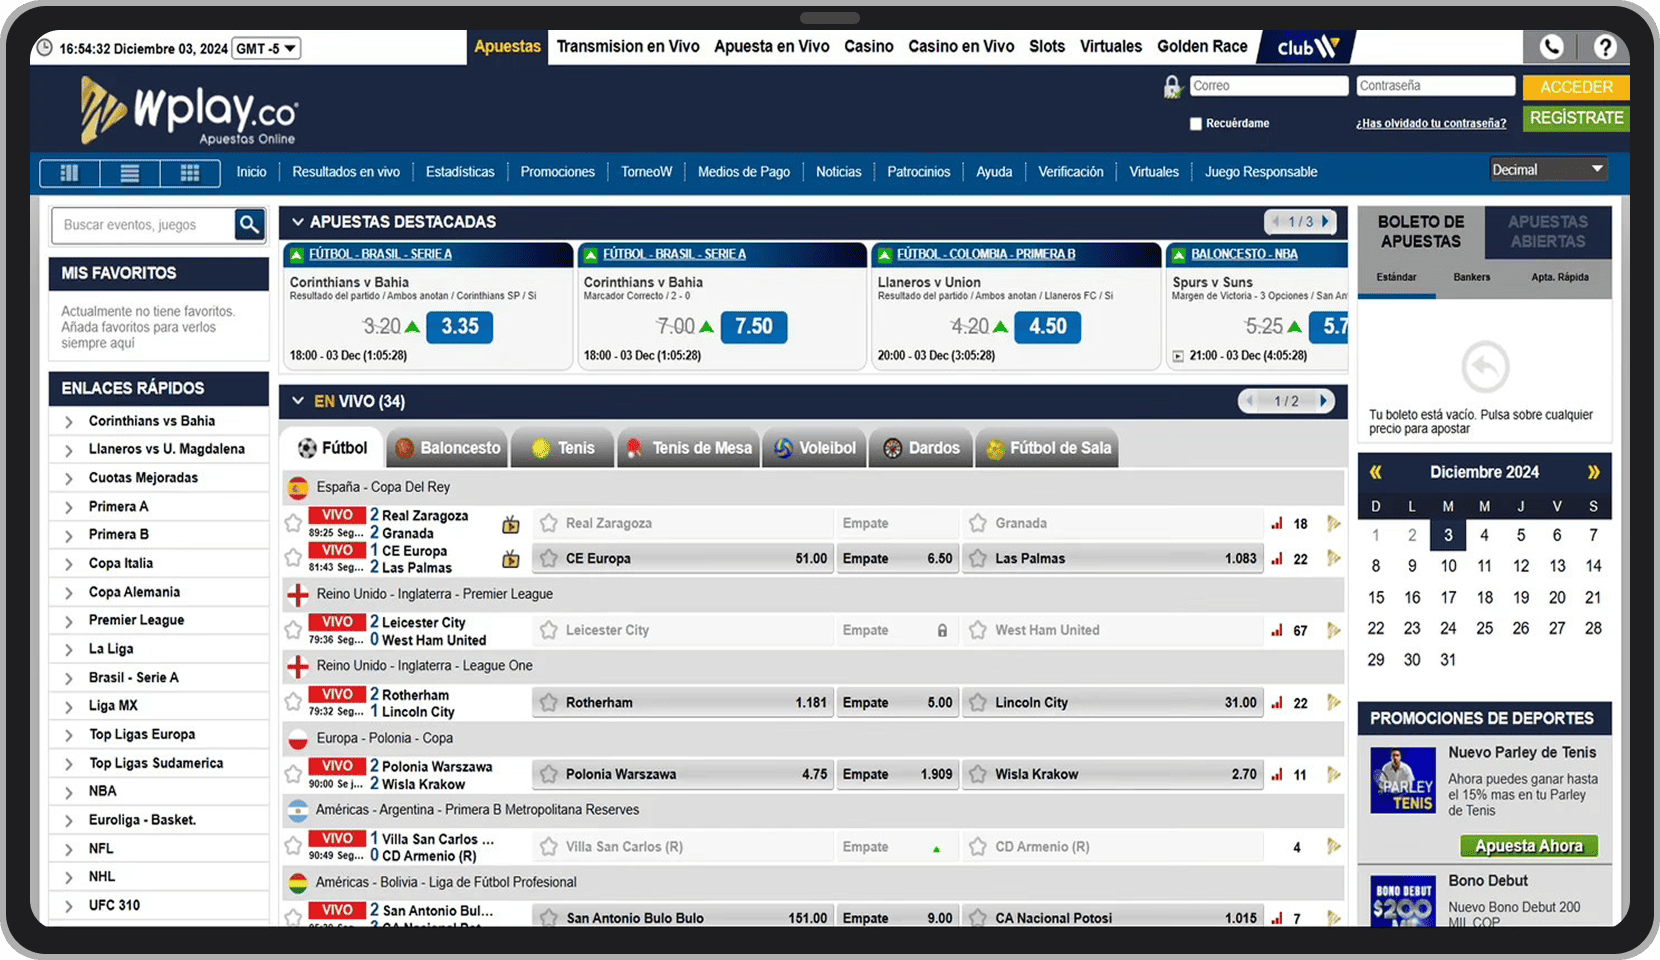
Task: Open live stream icon for CE Europa match
Action: (x=511, y=559)
